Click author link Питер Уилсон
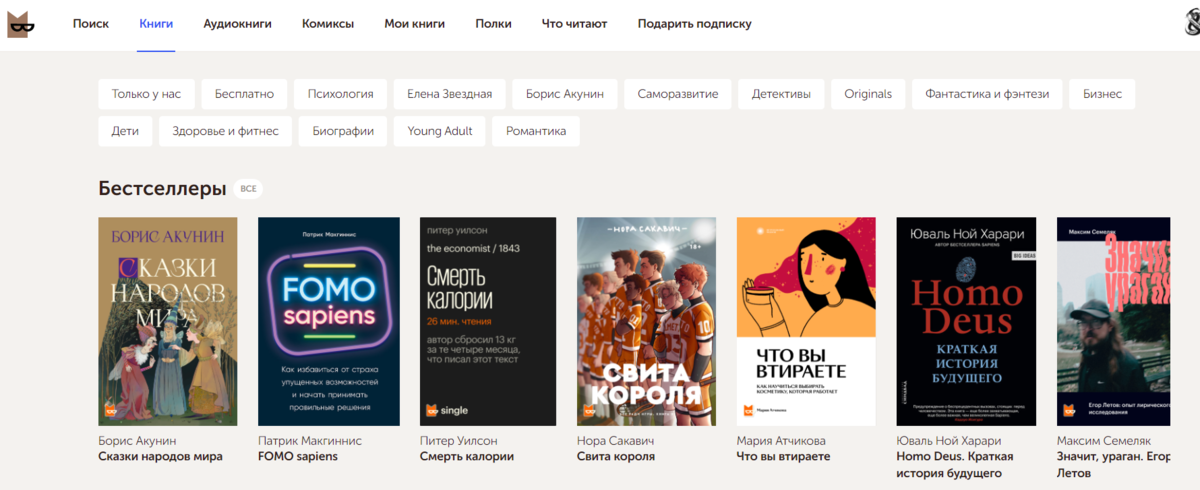The height and width of the screenshot is (490, 1200). click(x=458, y=441)
